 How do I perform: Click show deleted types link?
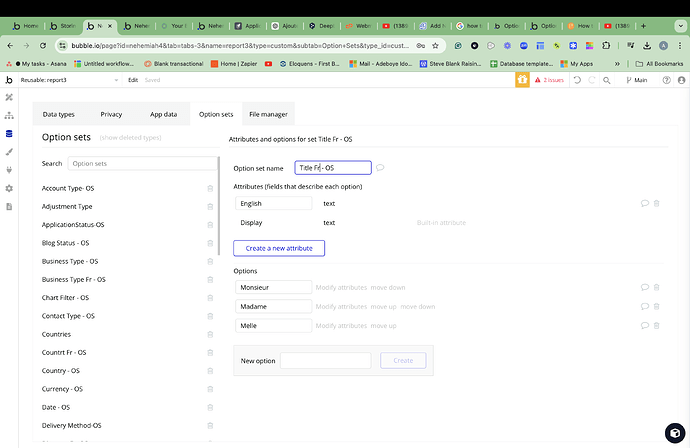130,138
